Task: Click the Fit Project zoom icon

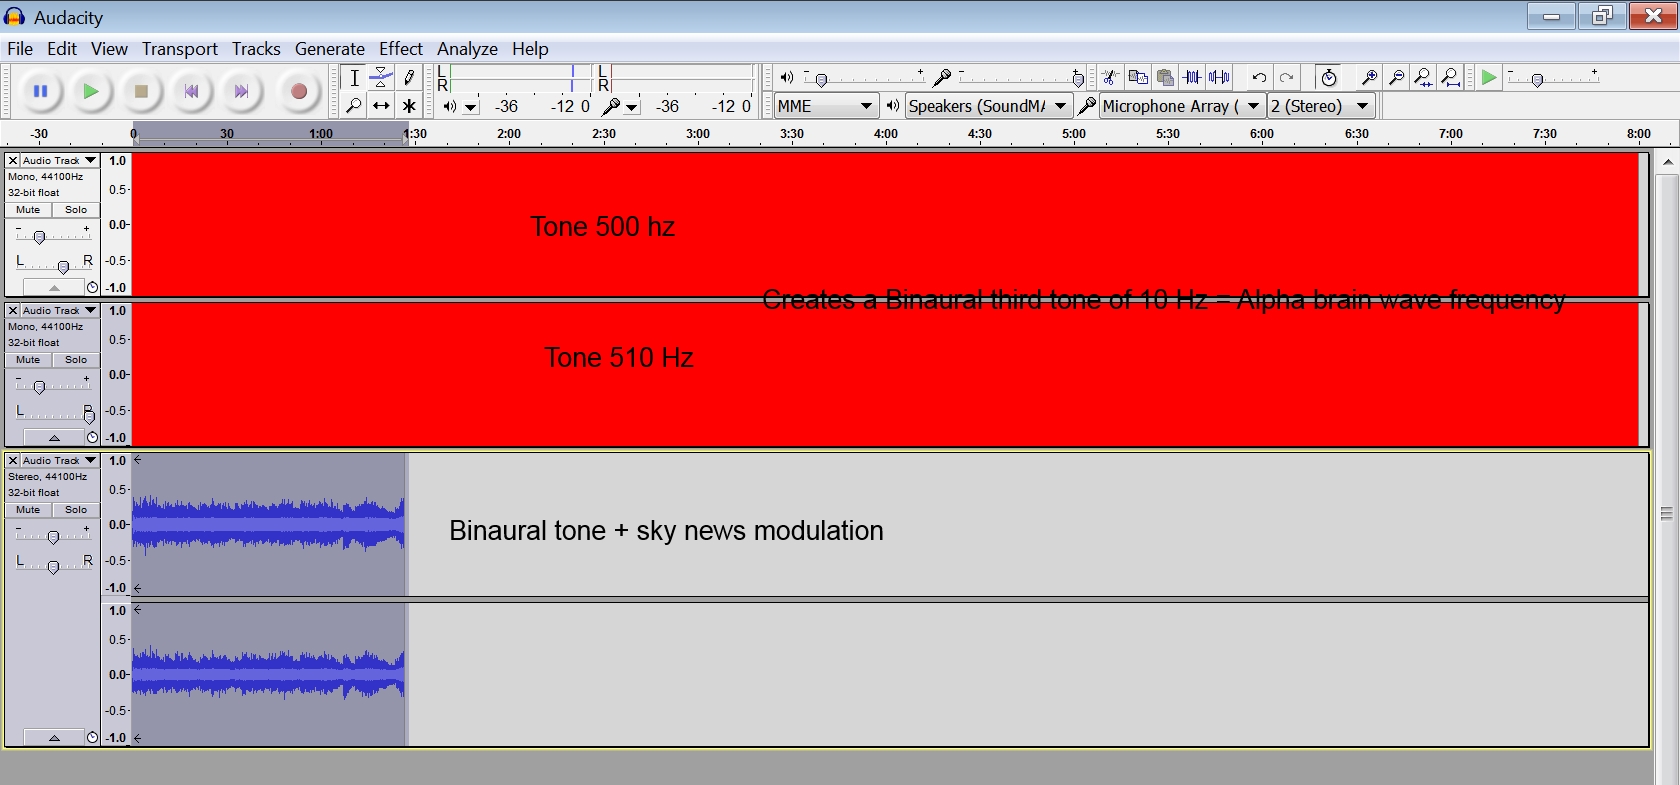Action: (x=1451, y=78)
